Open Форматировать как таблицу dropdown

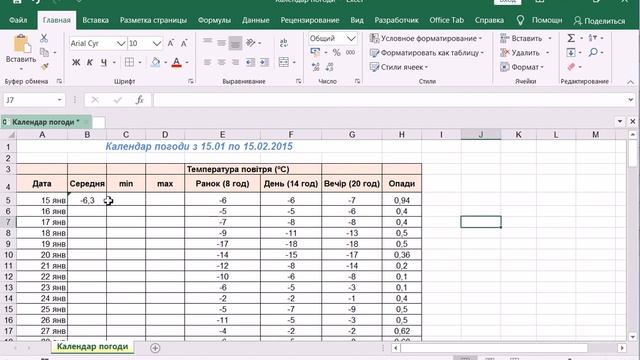[427, 53]
